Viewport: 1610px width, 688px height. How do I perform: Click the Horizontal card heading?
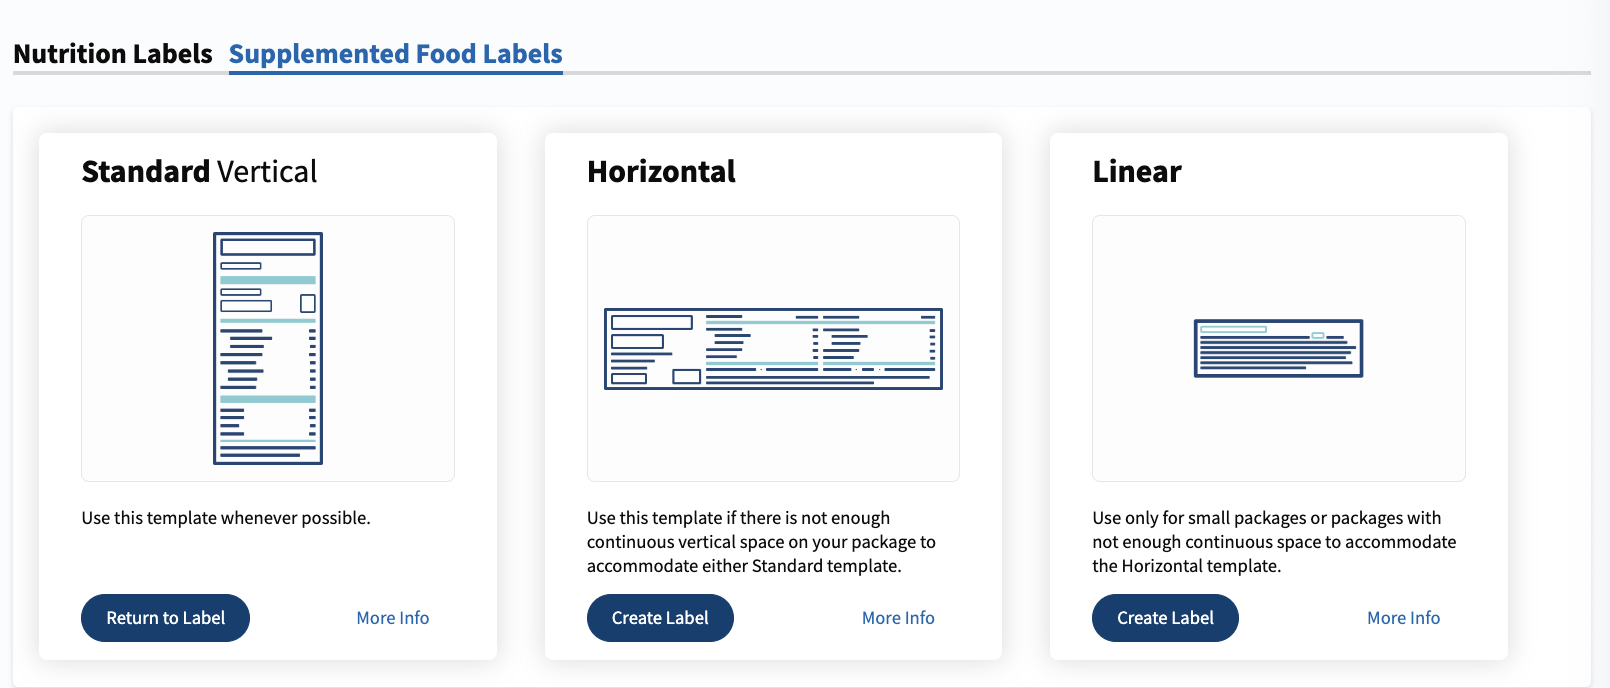coord(661,172)
